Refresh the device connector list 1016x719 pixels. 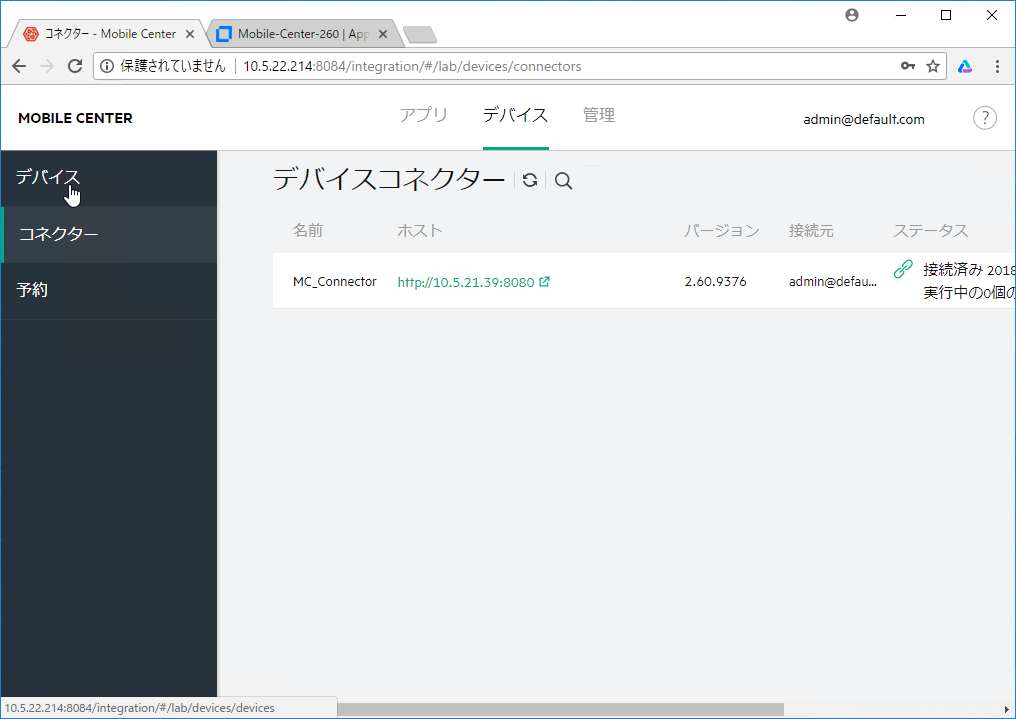530,180
